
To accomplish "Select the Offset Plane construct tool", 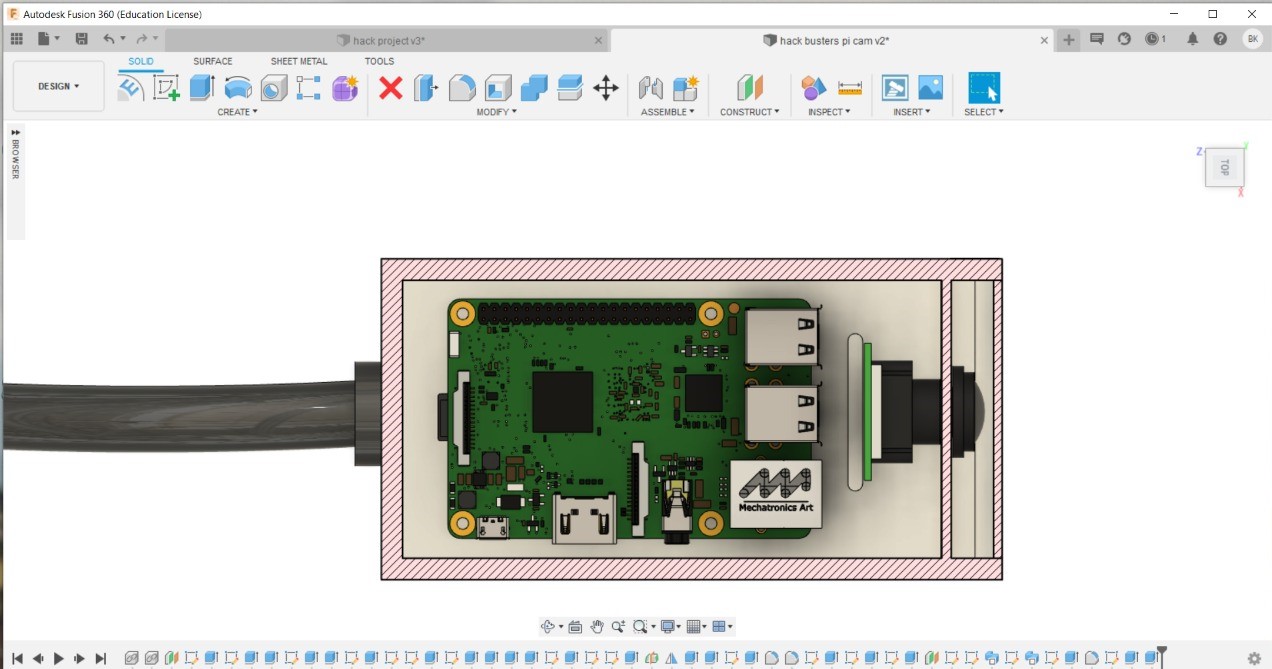I will click(x=750, y=88).
